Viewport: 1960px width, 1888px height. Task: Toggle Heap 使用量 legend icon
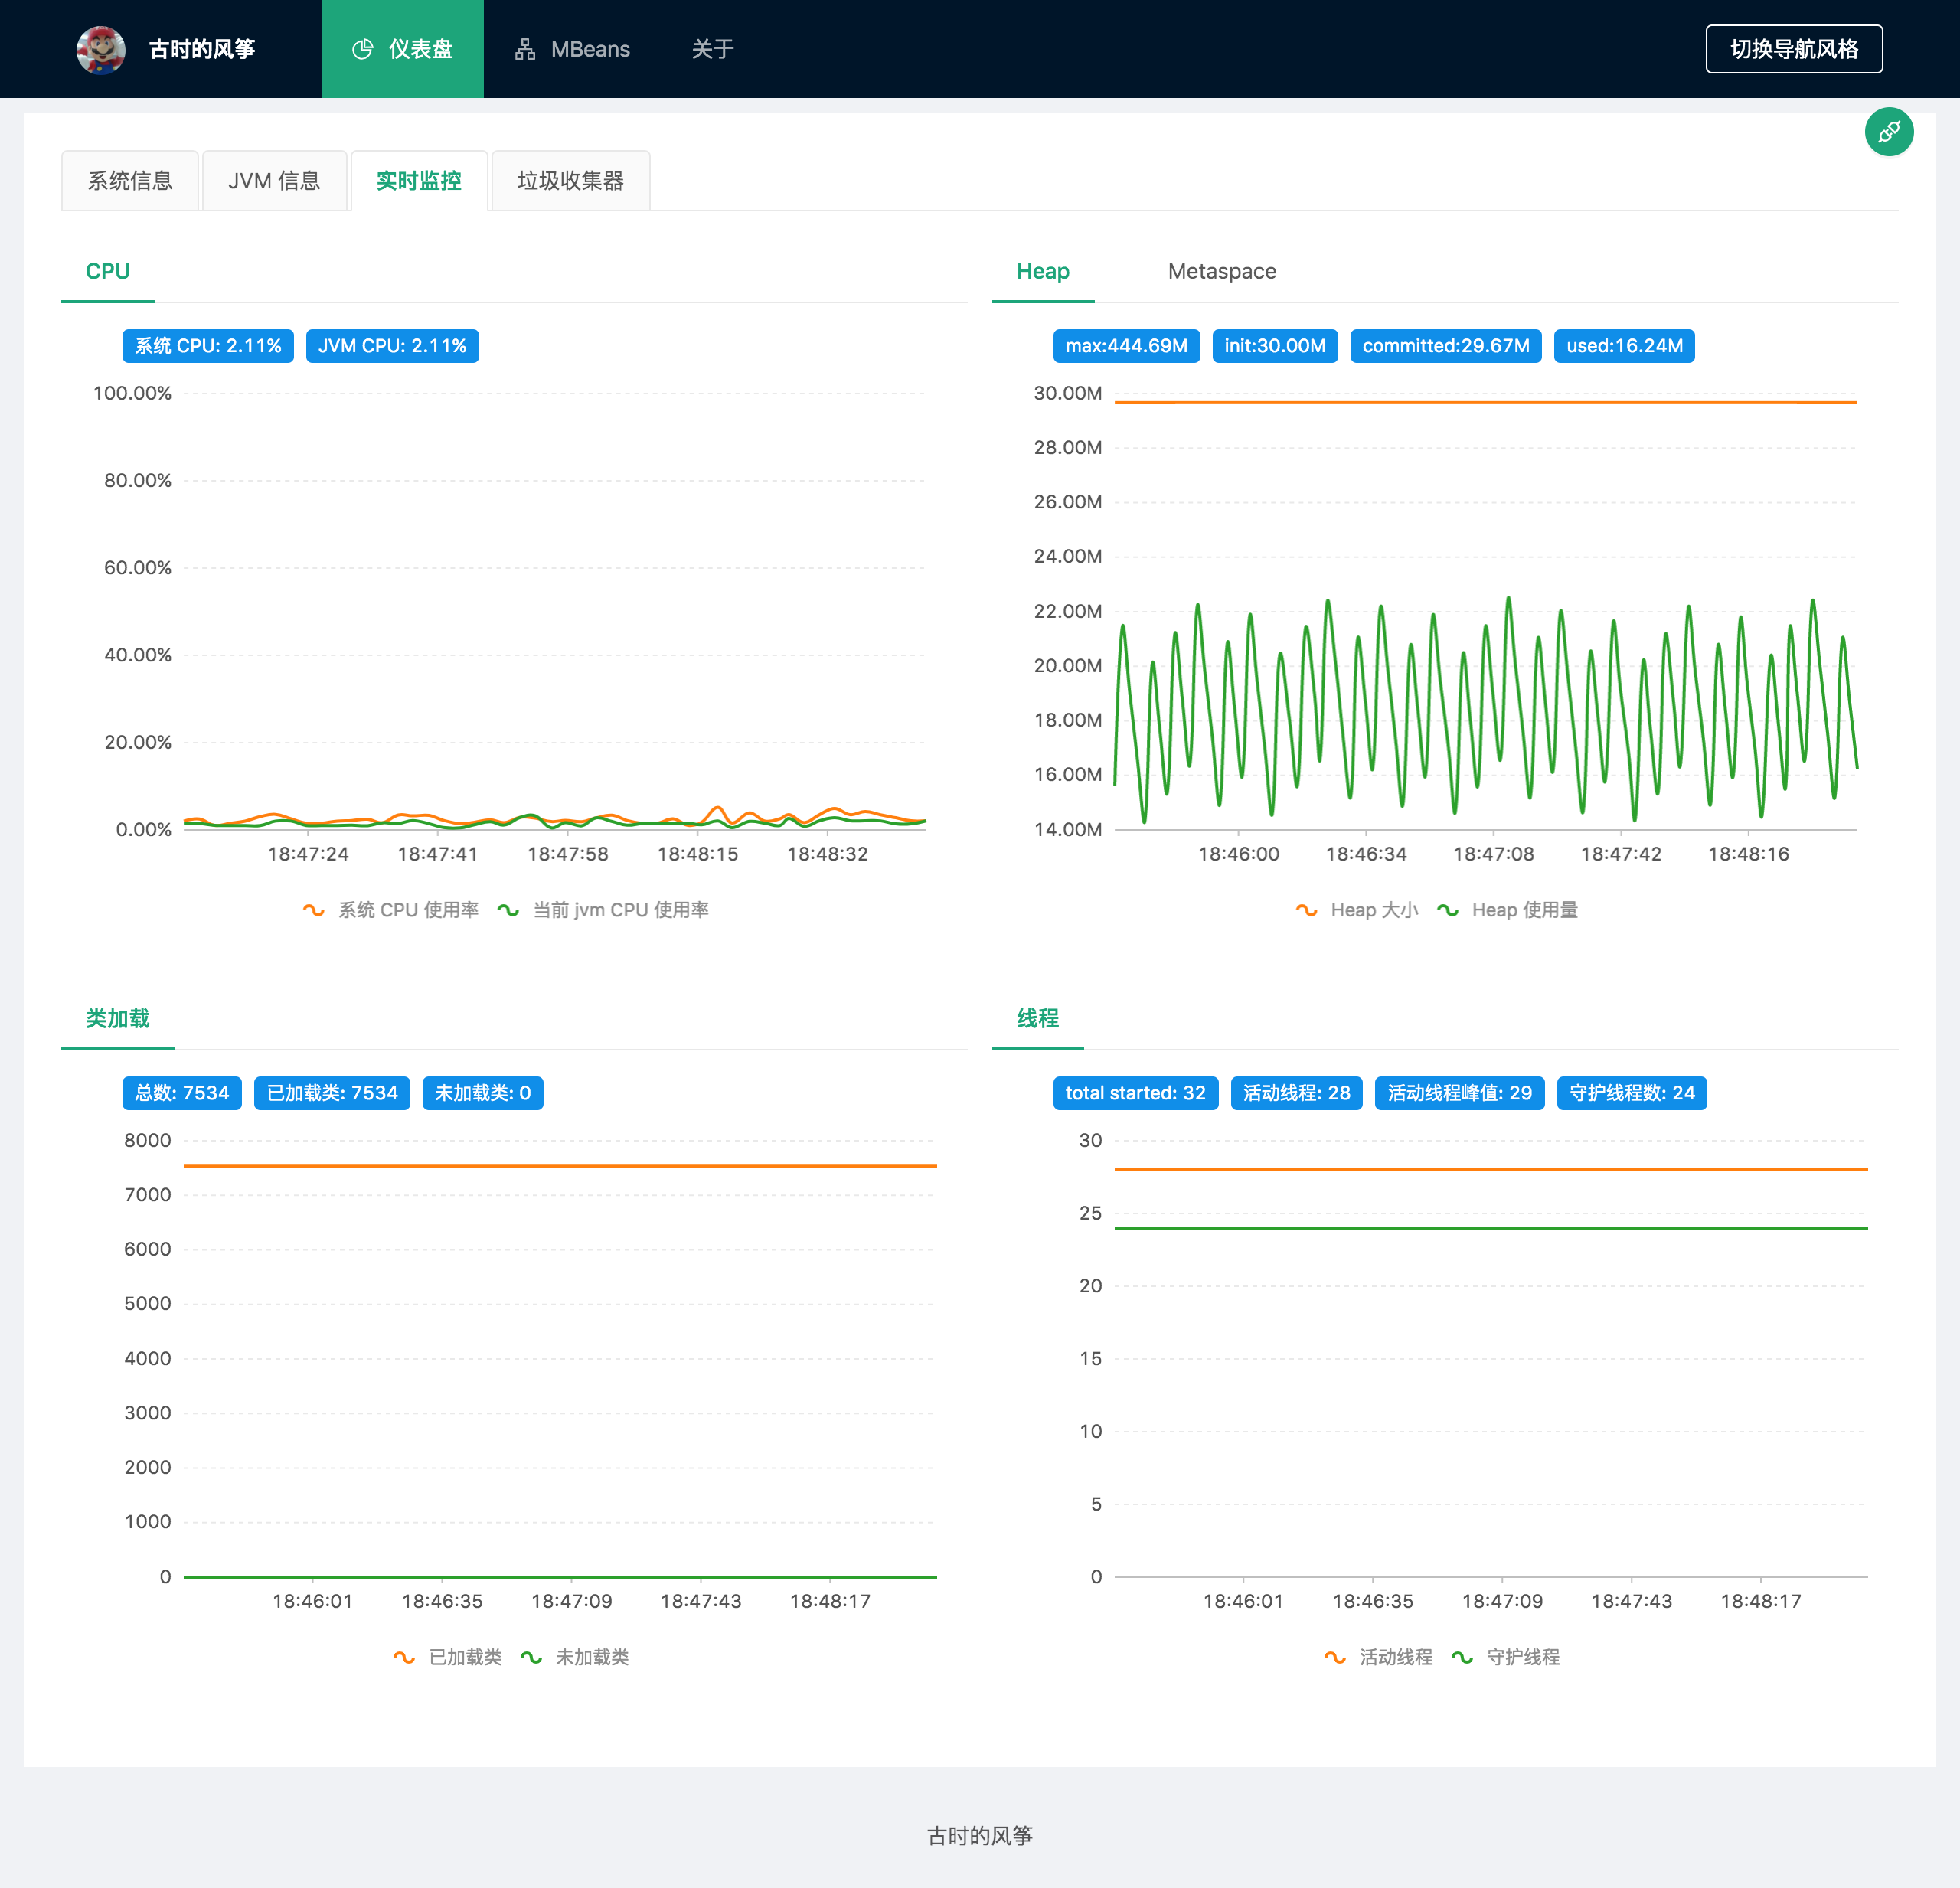click(1447, 910)
